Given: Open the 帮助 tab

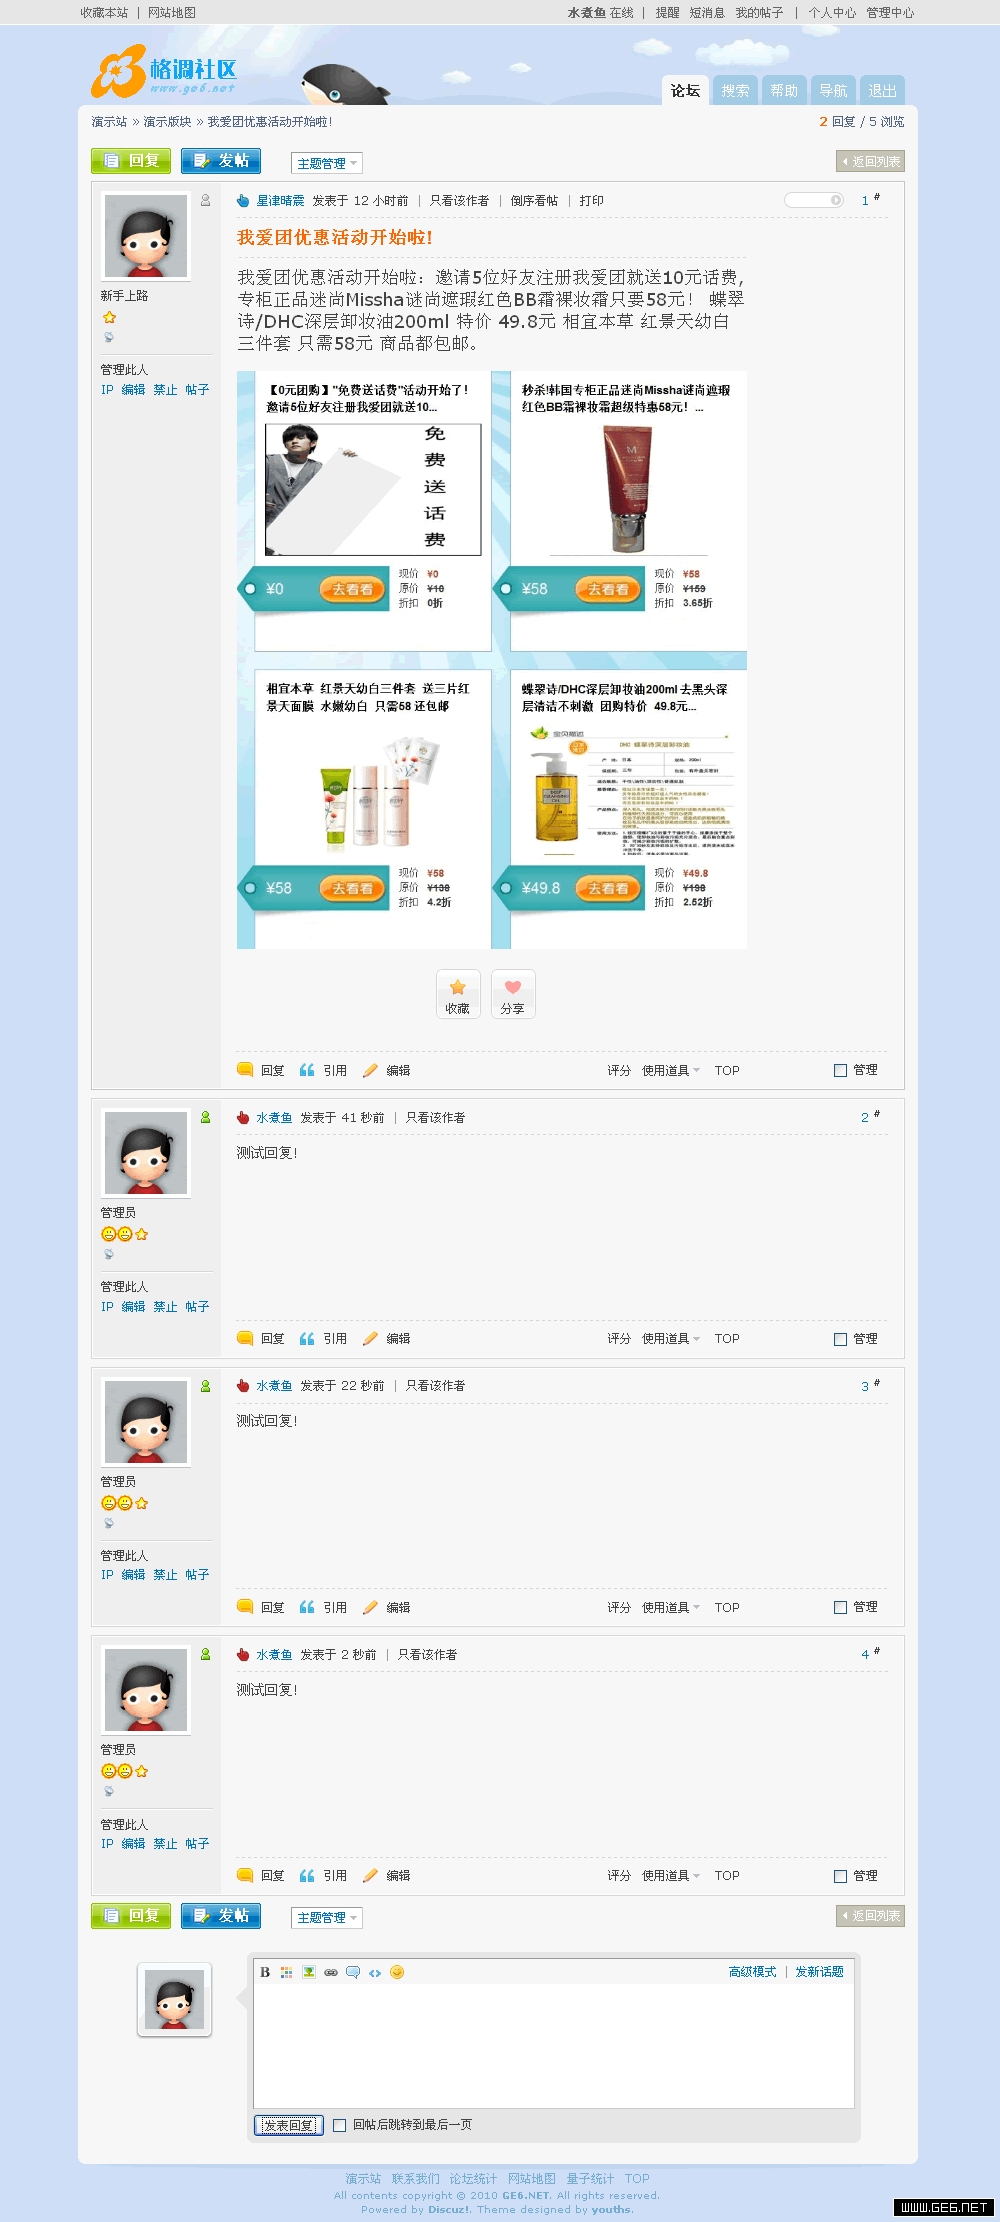Looking at the screenshot, I should 784,90.
